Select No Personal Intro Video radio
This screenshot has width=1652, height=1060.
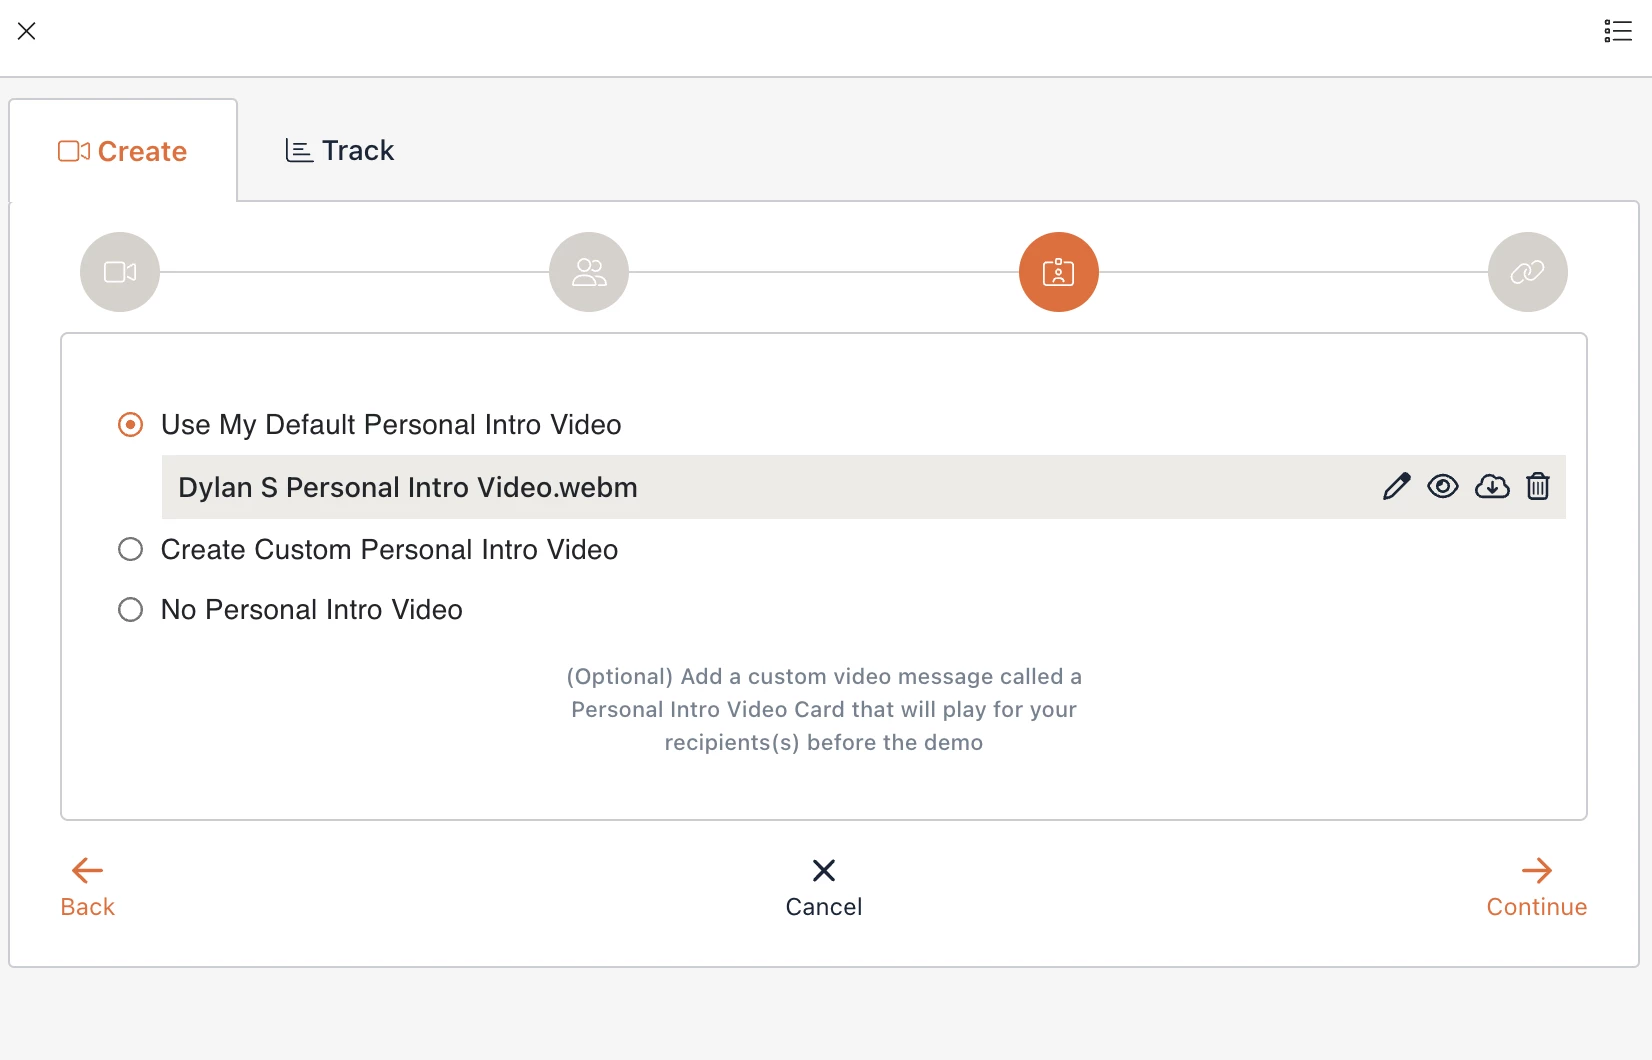131,610
